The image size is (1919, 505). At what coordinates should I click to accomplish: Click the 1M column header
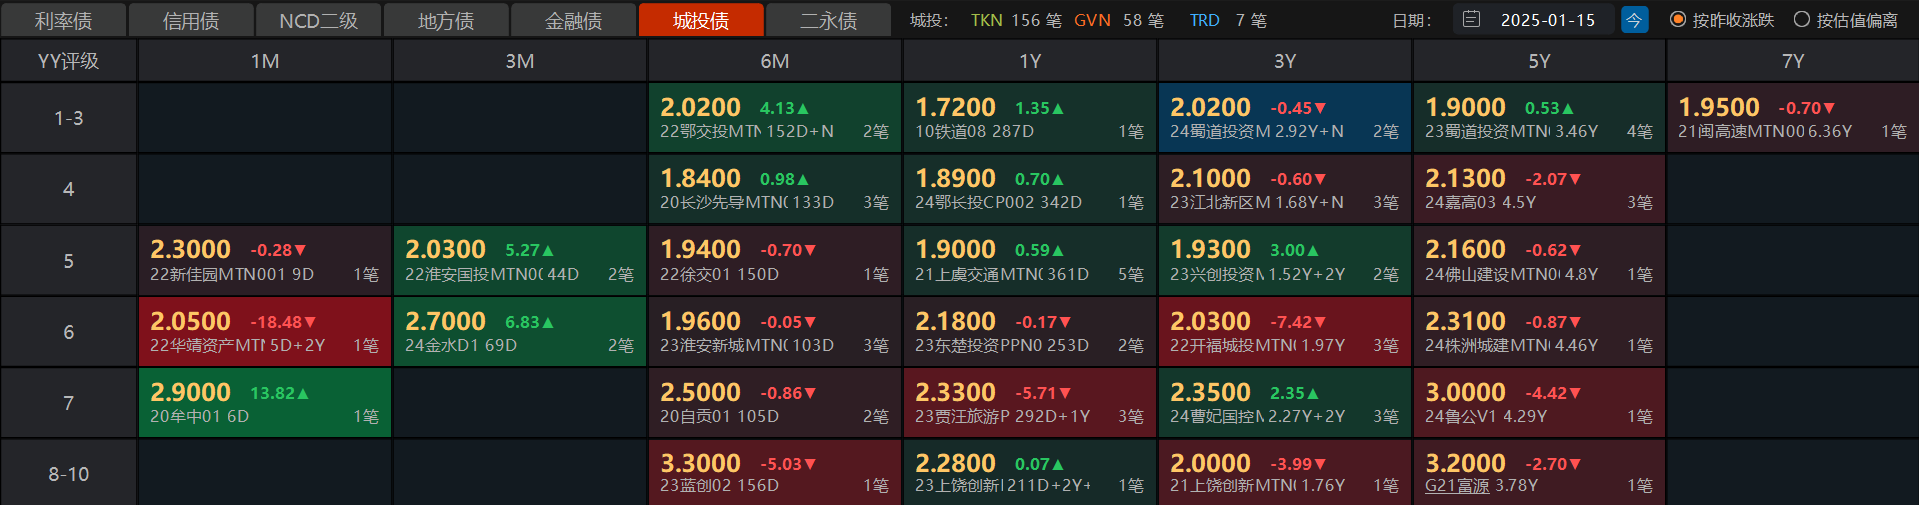265,61
